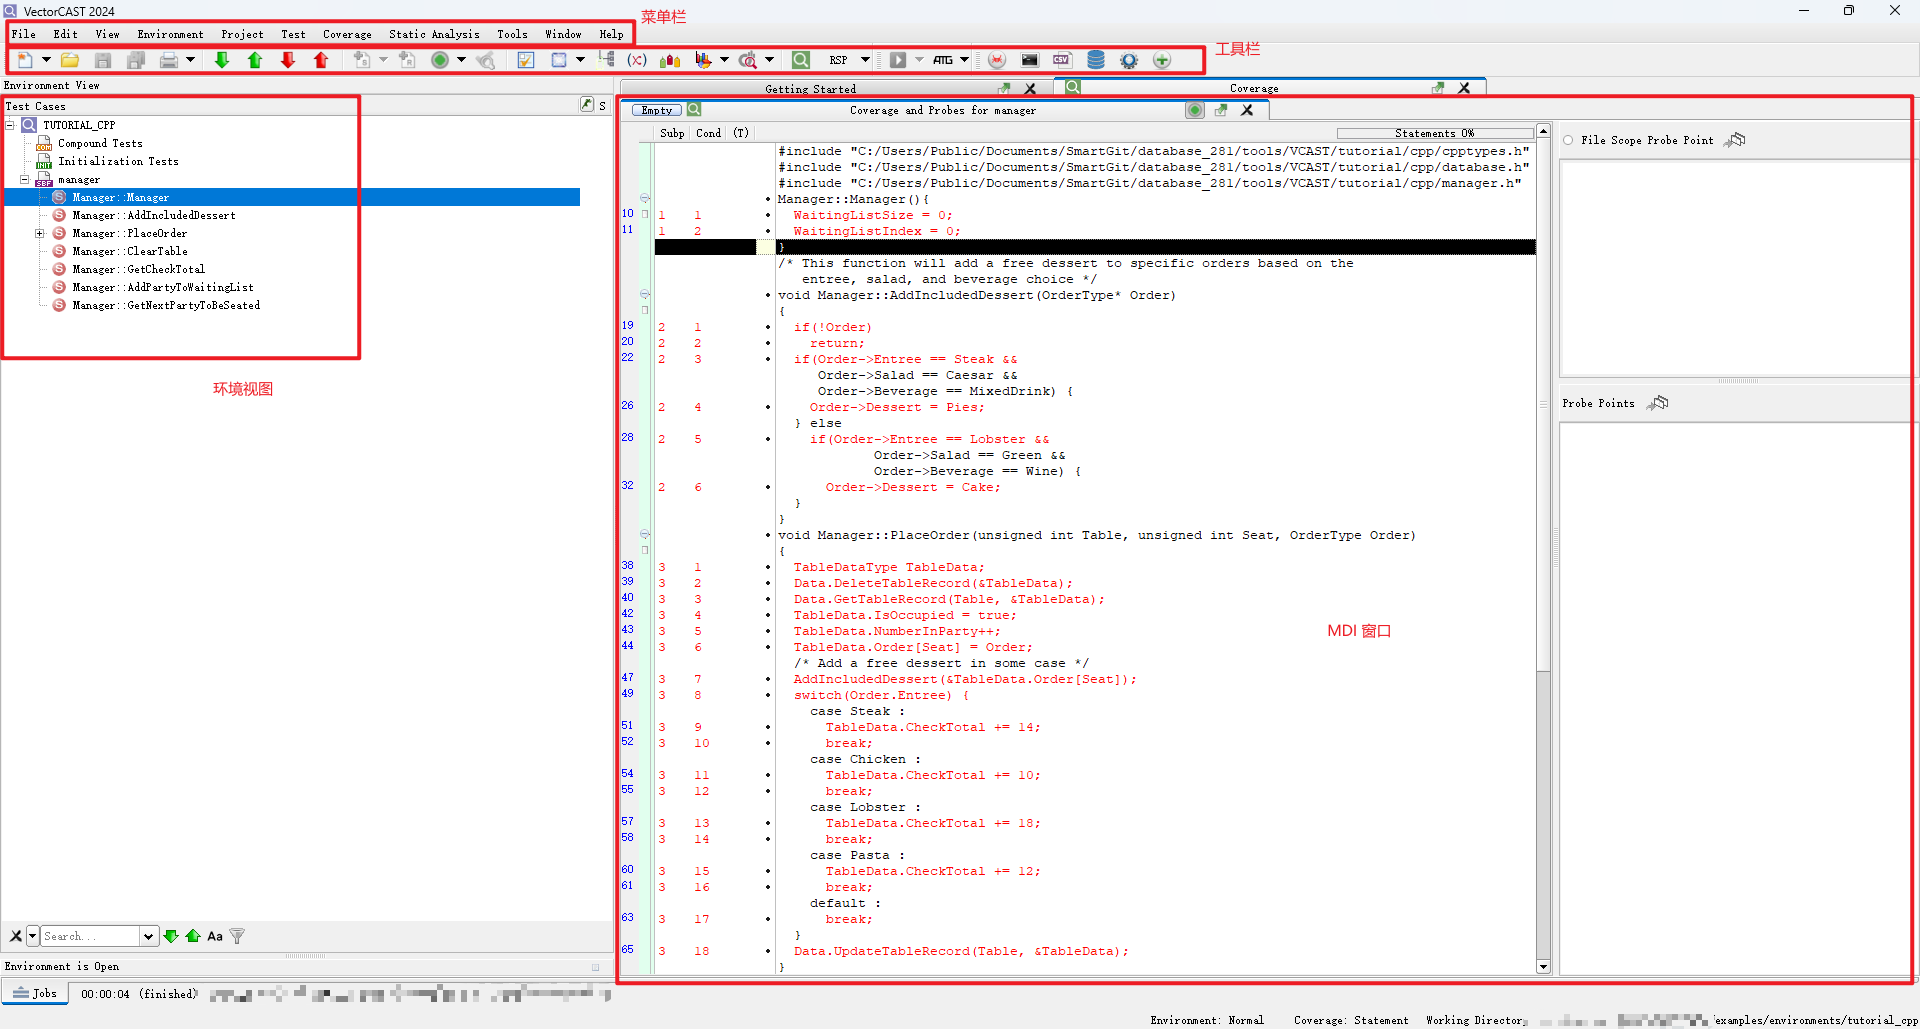Open the New icon's dropdown arrow

point(46,60)
